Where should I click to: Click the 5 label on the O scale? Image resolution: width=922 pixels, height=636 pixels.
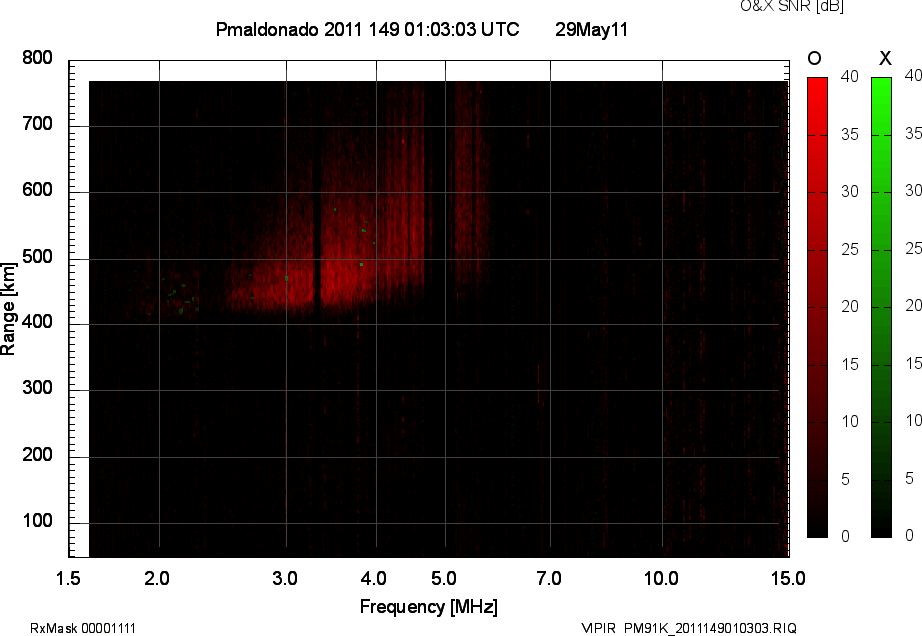pos(846,479)
